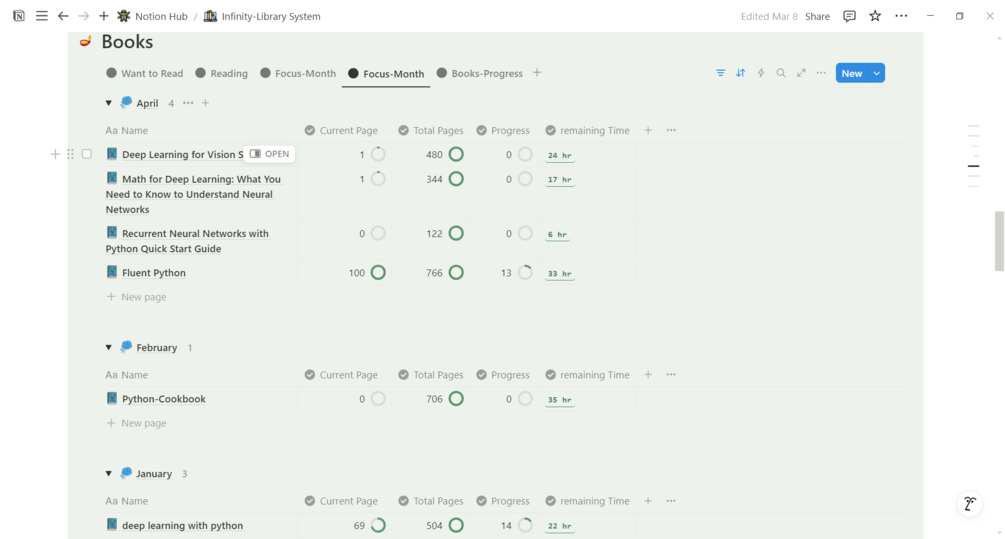Image resolution: width=1005 pixels, height=539 pixels.
Task: Add a page to April group with plus
Action: (205, 103)
